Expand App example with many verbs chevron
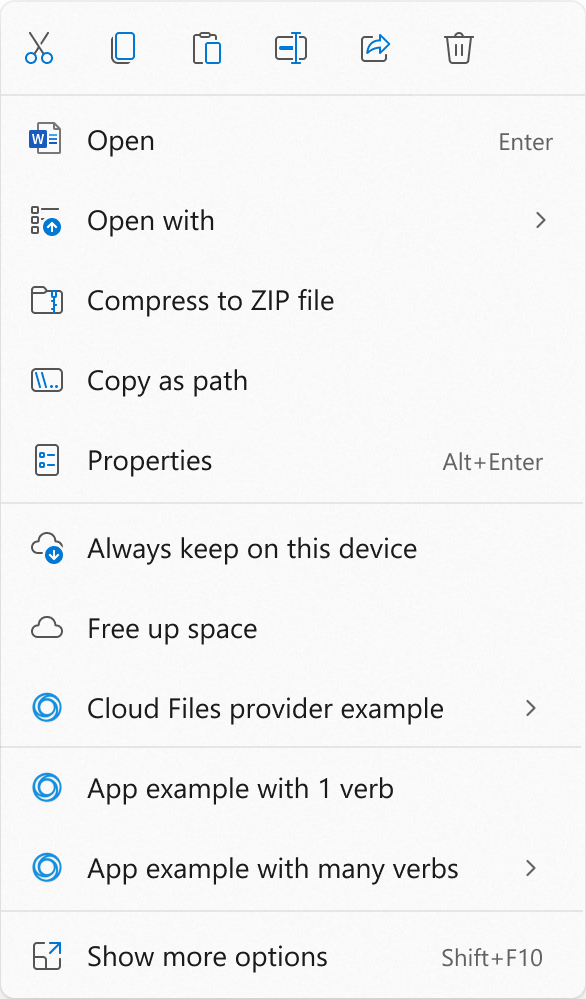The width and height of the screenshot is (586, 999). pyautogui.click(x=531, y=868)
